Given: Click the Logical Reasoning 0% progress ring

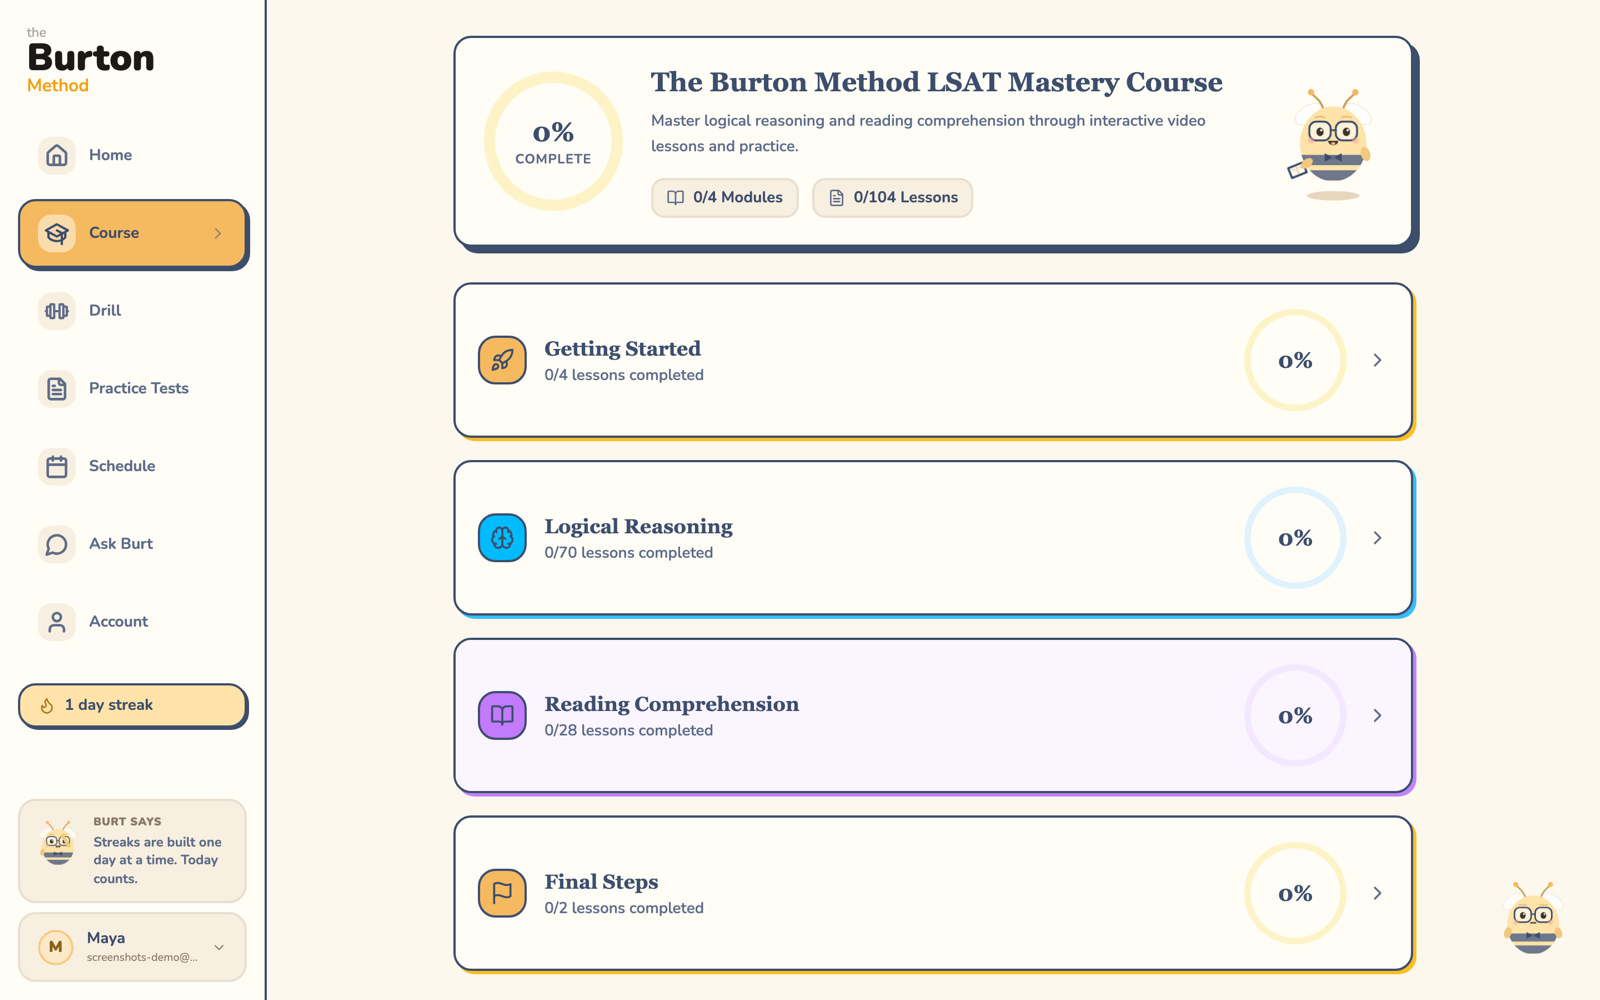Looking at the screenshot, I should [x=1295, y=538].
